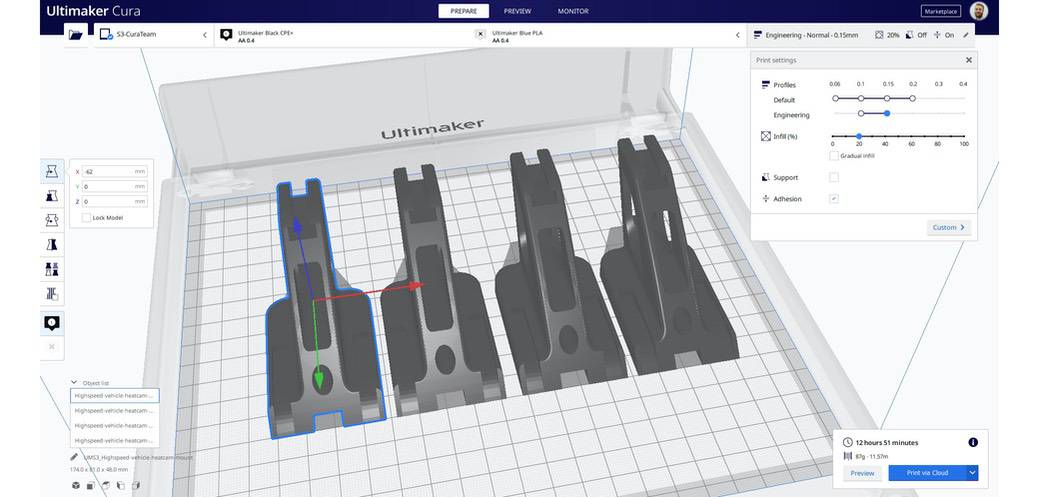Switch to the MONITOR tab

tap(573, 11)
